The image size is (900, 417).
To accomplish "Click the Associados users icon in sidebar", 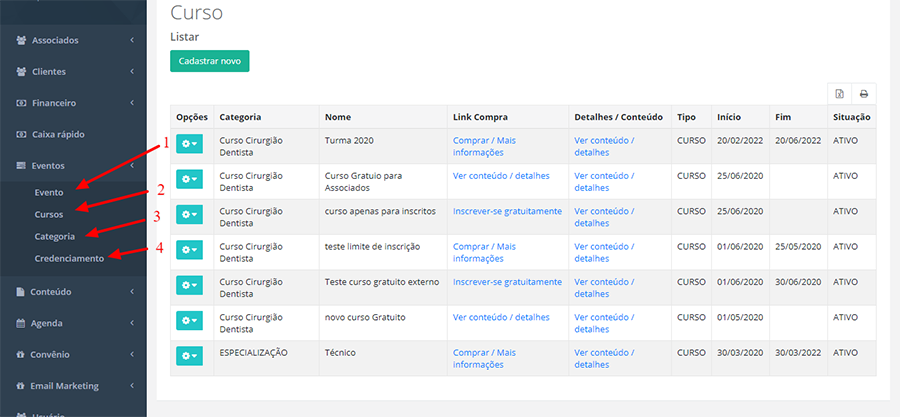I will [21, 41].
